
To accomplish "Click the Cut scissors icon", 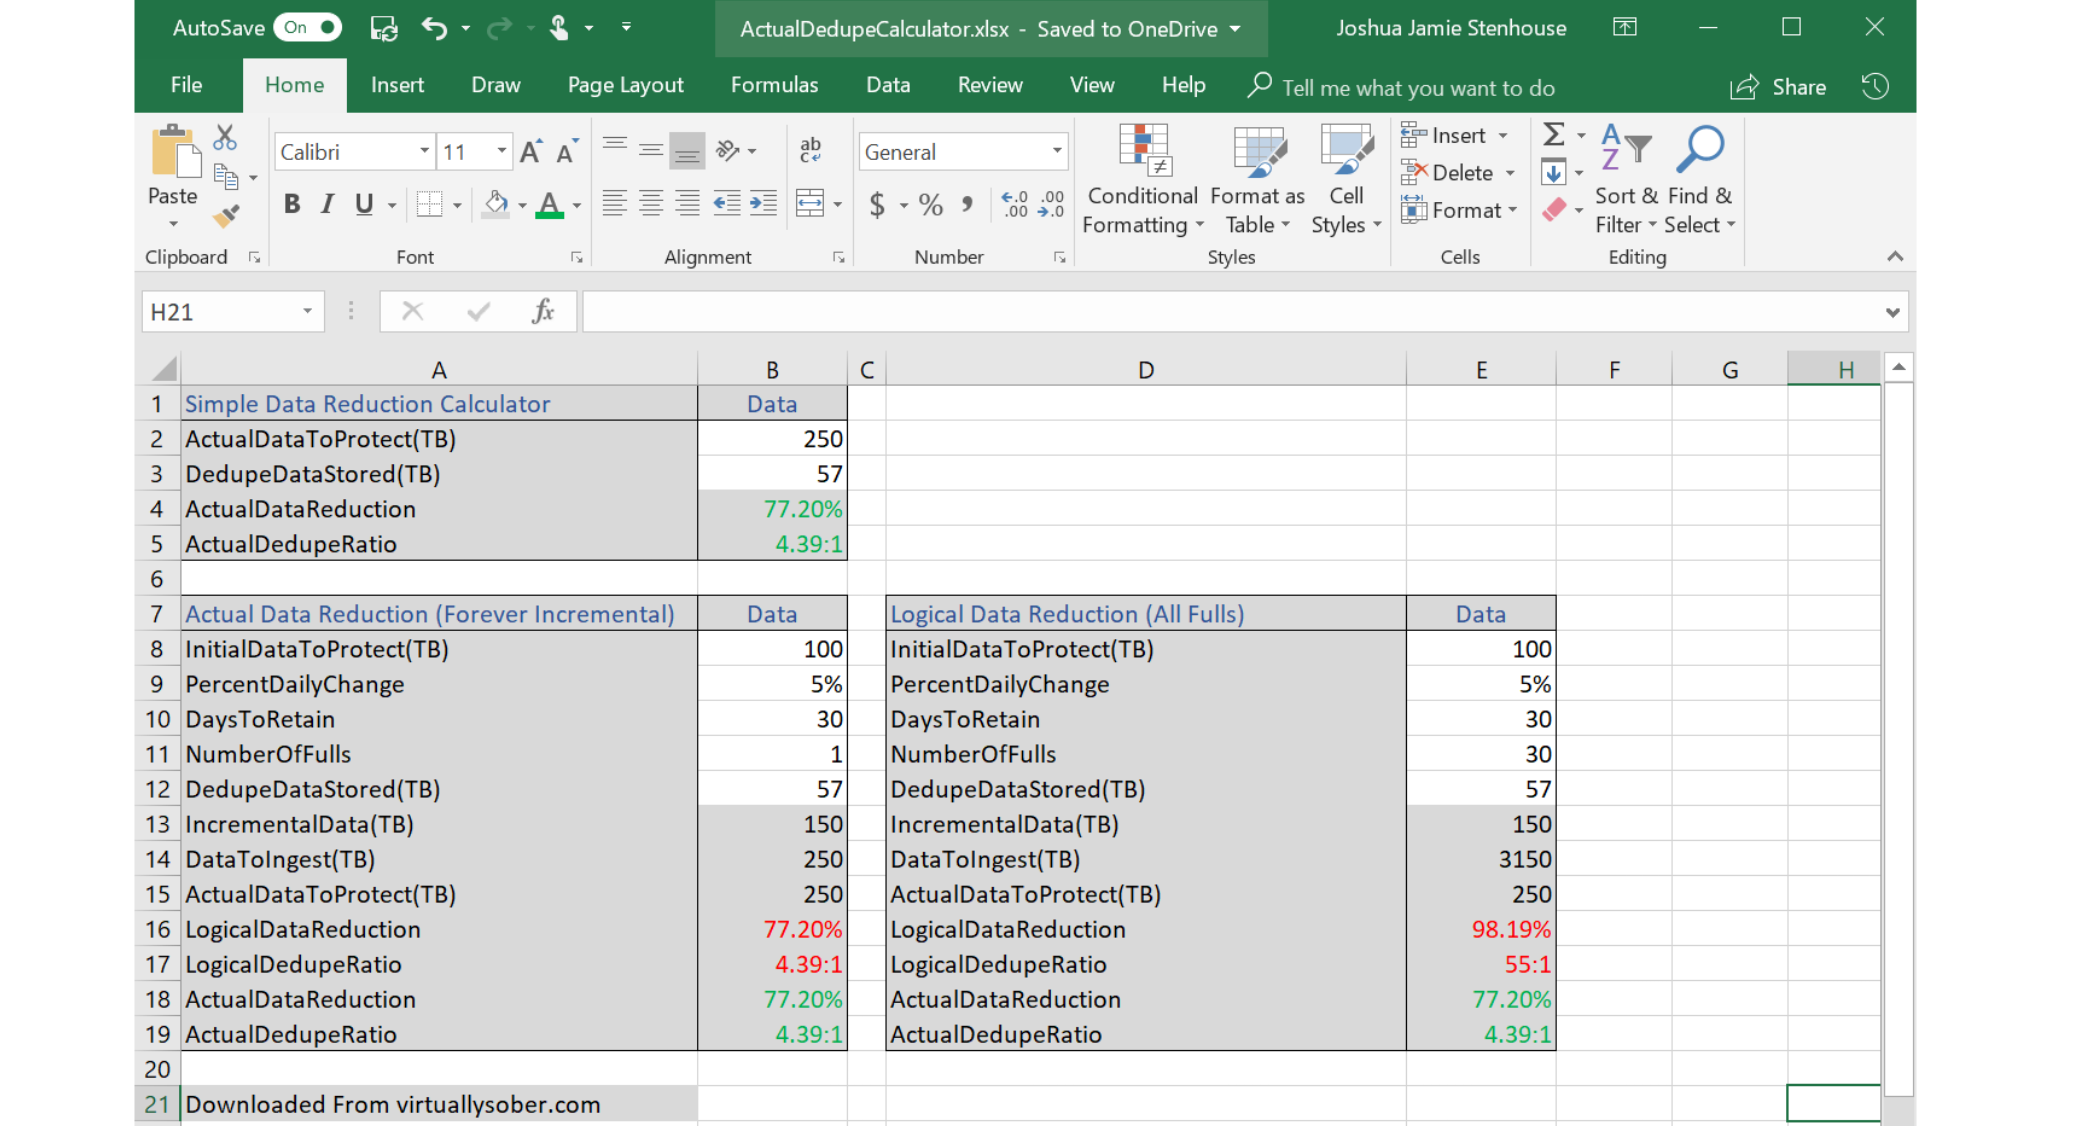I will pyautogui.click(x=225, y=137).
